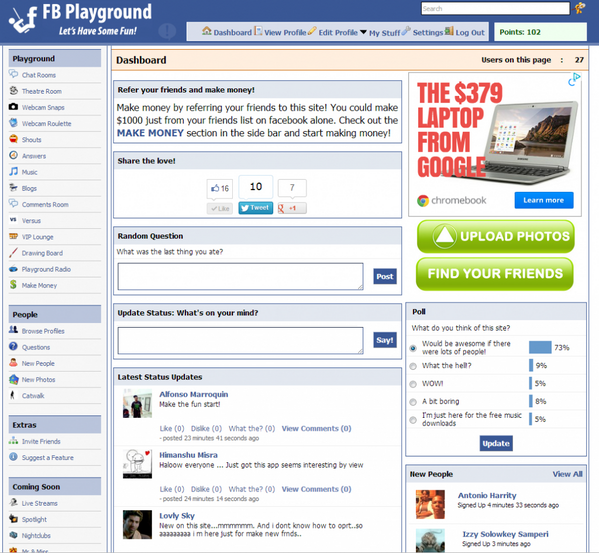Click the Tweet button
Image resolution: width=599 pixels, height=553 pixels.
coord(256,208)
